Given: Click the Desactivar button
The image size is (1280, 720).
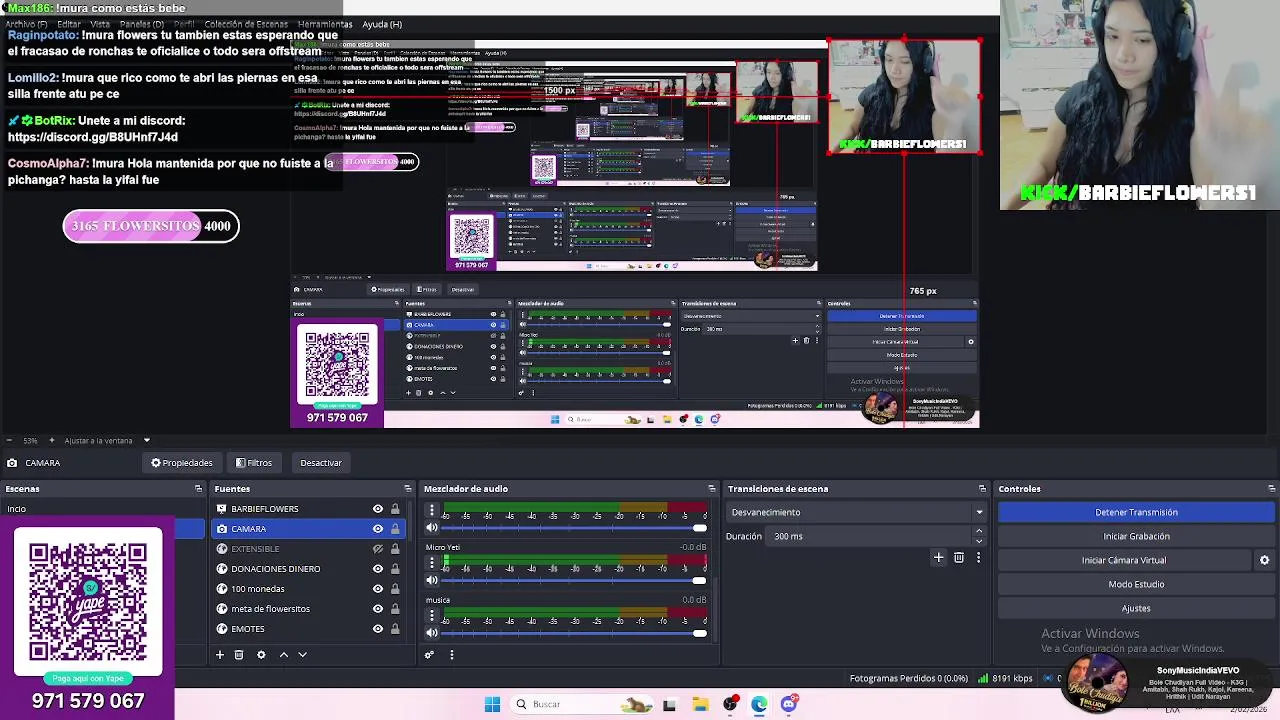Looking at the screenshot, I should click(x=321, y=463).
